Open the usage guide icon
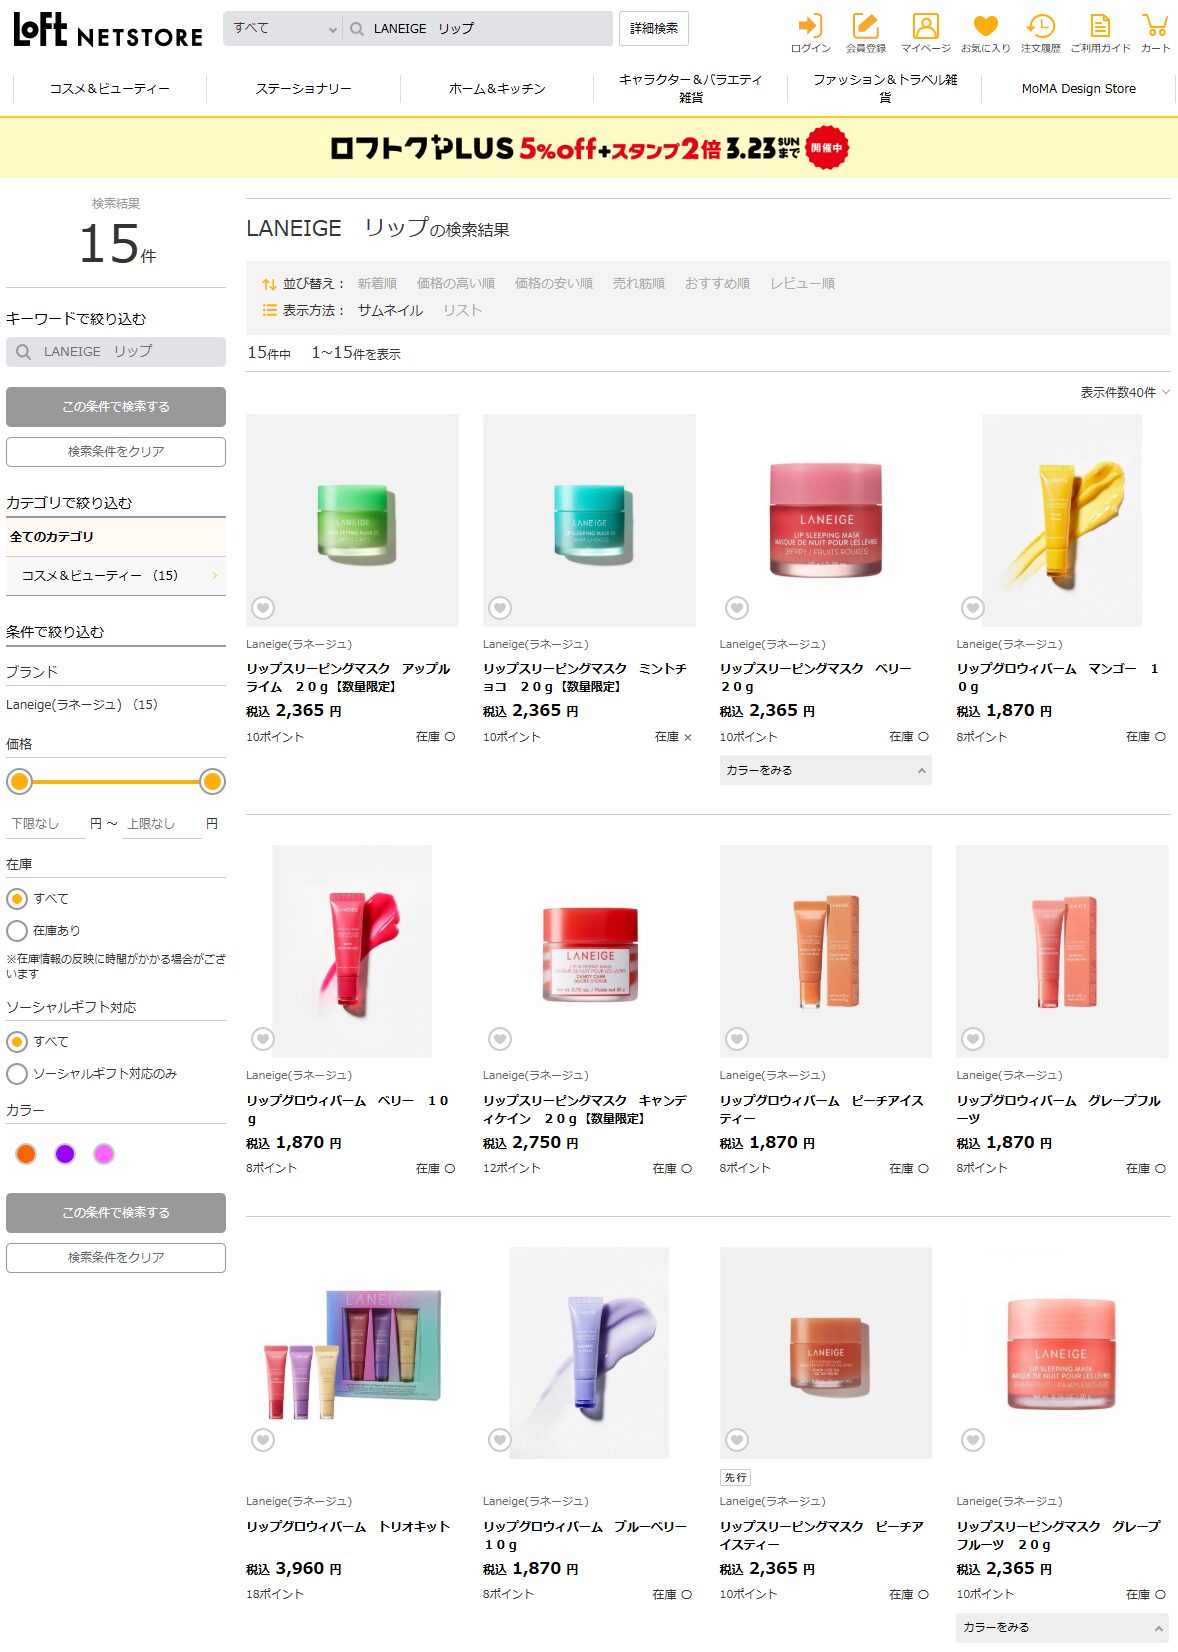 (x=1100, y=32)
